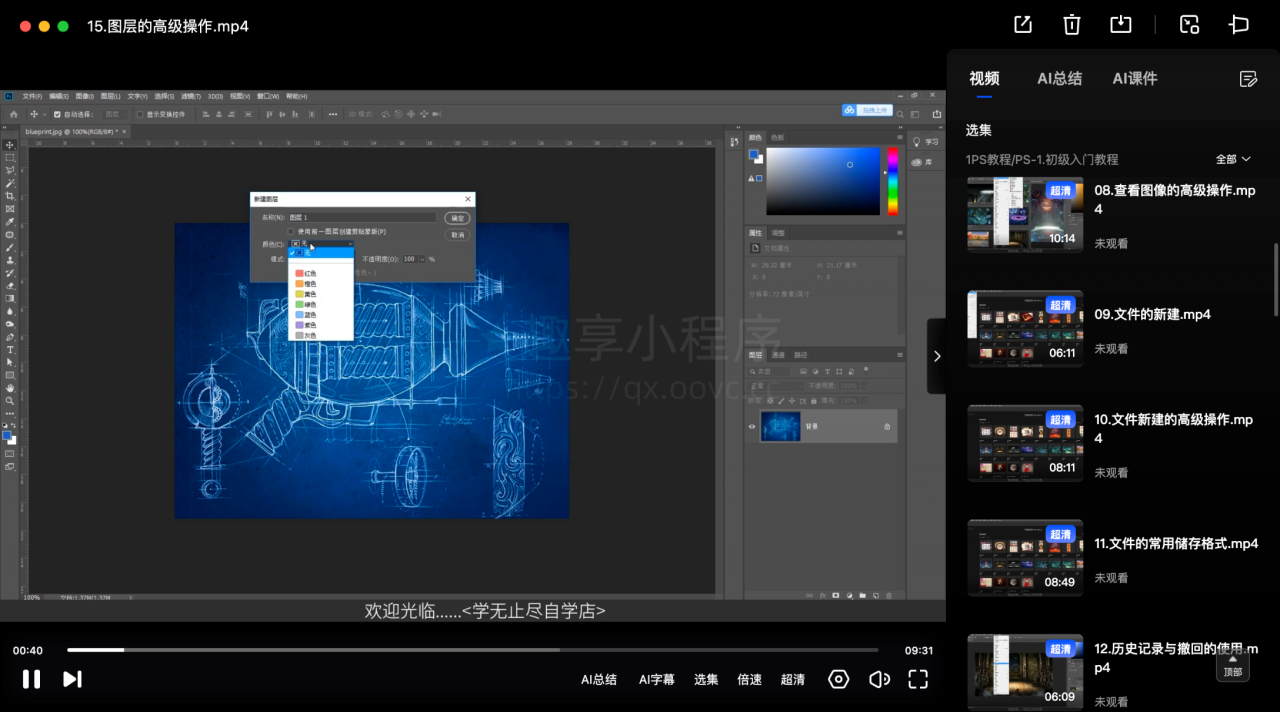Click the 顶部 back-to-top button
1280x712 pixels.
[1232, 665]
